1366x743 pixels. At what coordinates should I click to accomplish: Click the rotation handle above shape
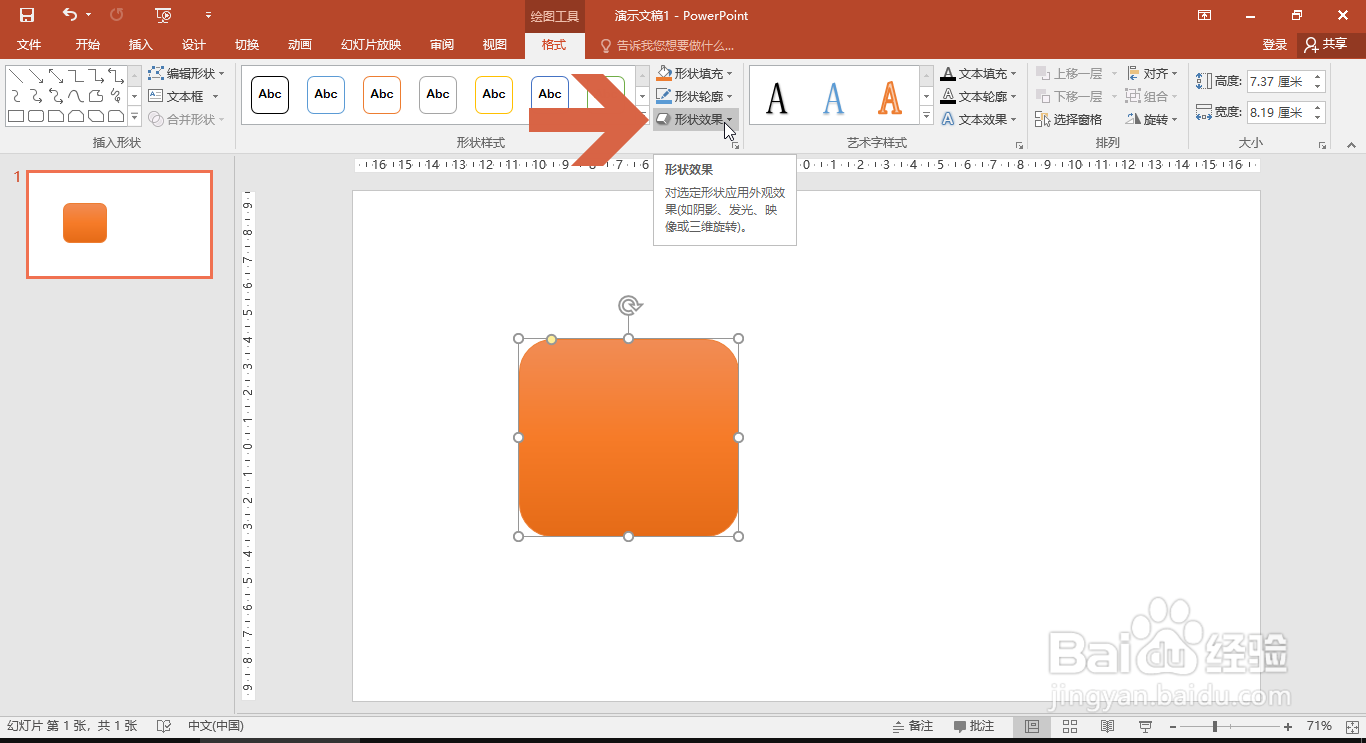pos(628,305)
